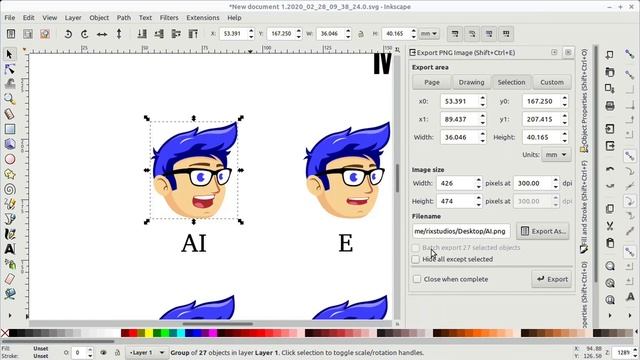Viewport: 640px width, 360px height.
Task: Select the Node edit tool
Action: pos(10,69)
